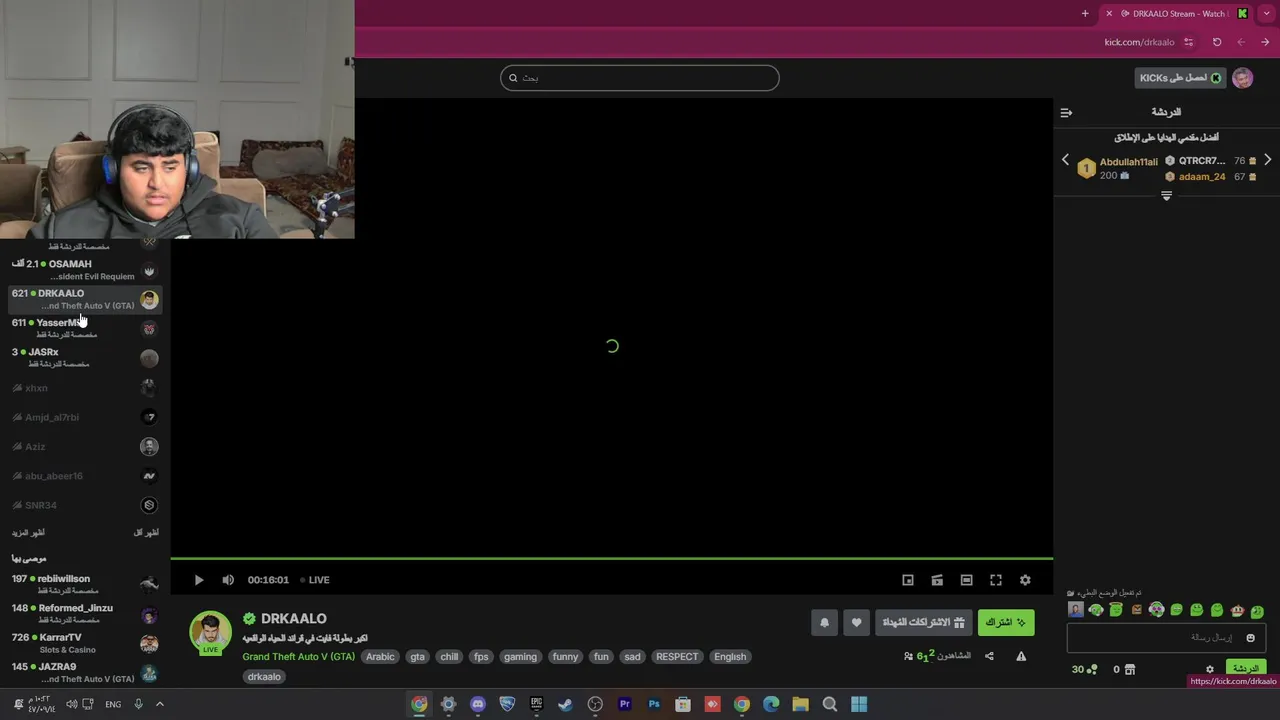This screenshot has height=720, width=1280.
Task: Open the emoji picker in chat box
Action: (x=1250, y=638)
